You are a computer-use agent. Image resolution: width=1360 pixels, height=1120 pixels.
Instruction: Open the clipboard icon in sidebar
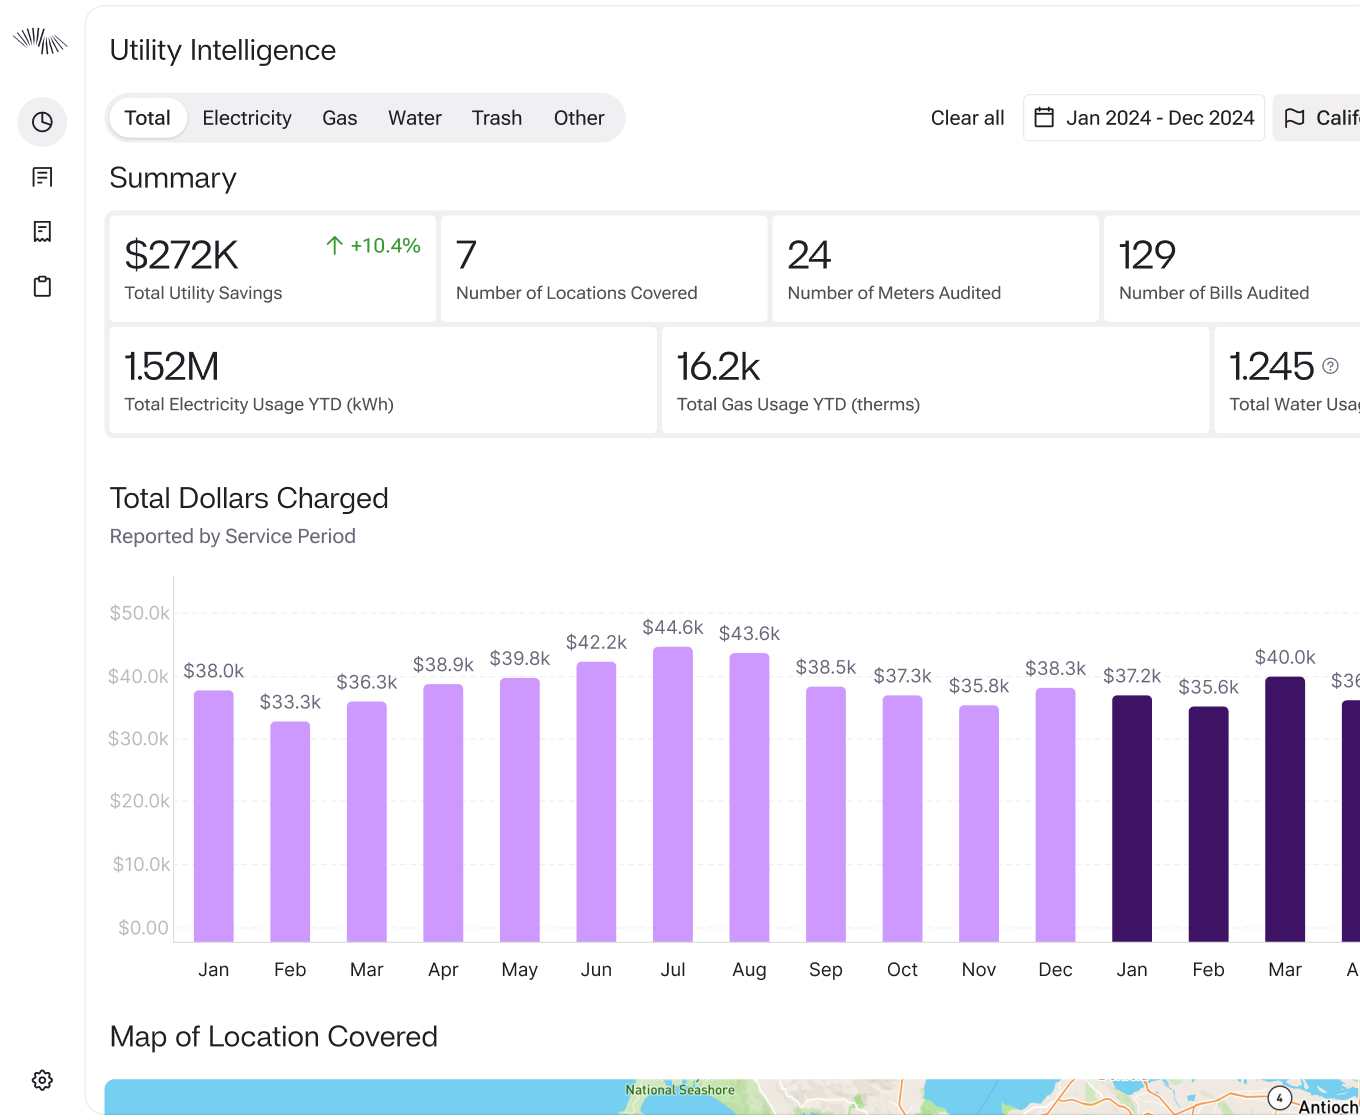(x=42, y=287)
